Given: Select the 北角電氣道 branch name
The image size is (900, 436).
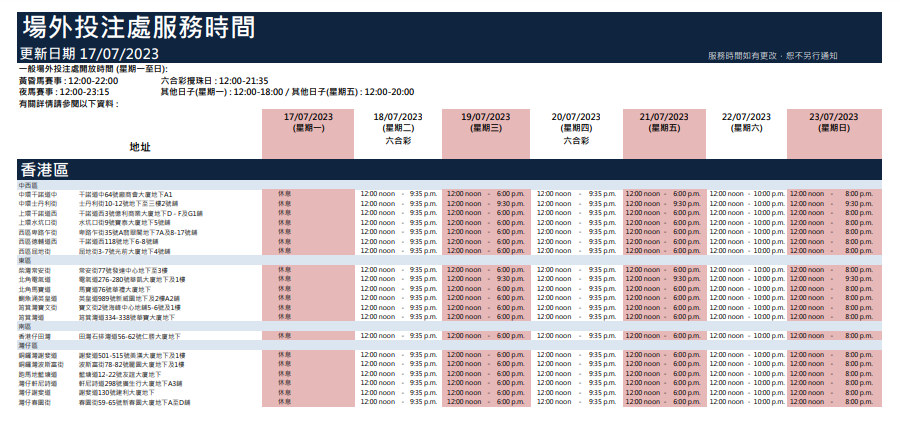Looking at the screenshot, I should tap(36, 279).
